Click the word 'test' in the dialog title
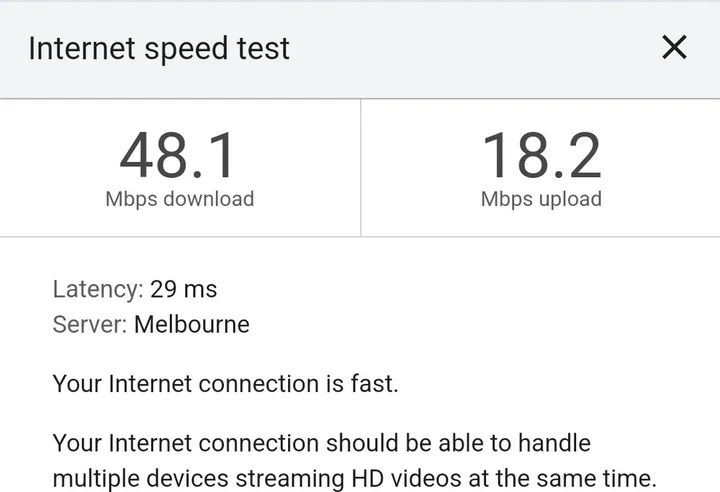Viewport: 720px width, 492px height. point(262,48)
